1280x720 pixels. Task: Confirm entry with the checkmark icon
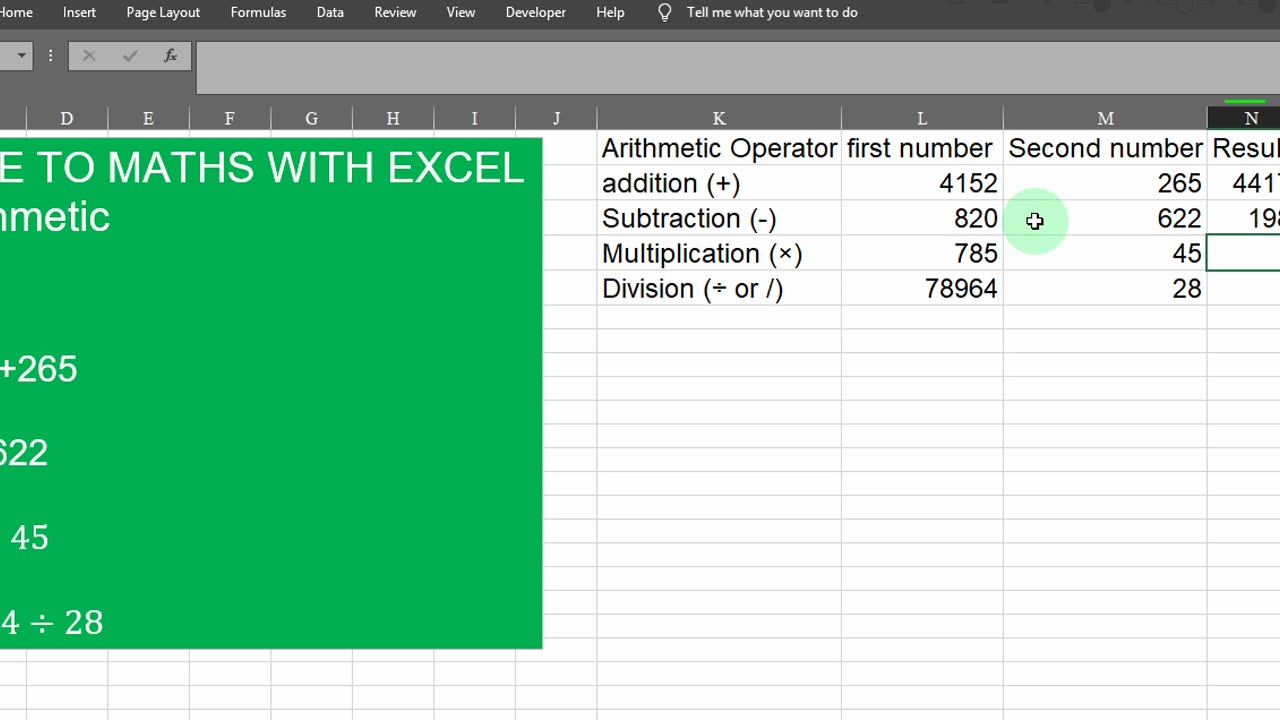(x=130, y=56)
